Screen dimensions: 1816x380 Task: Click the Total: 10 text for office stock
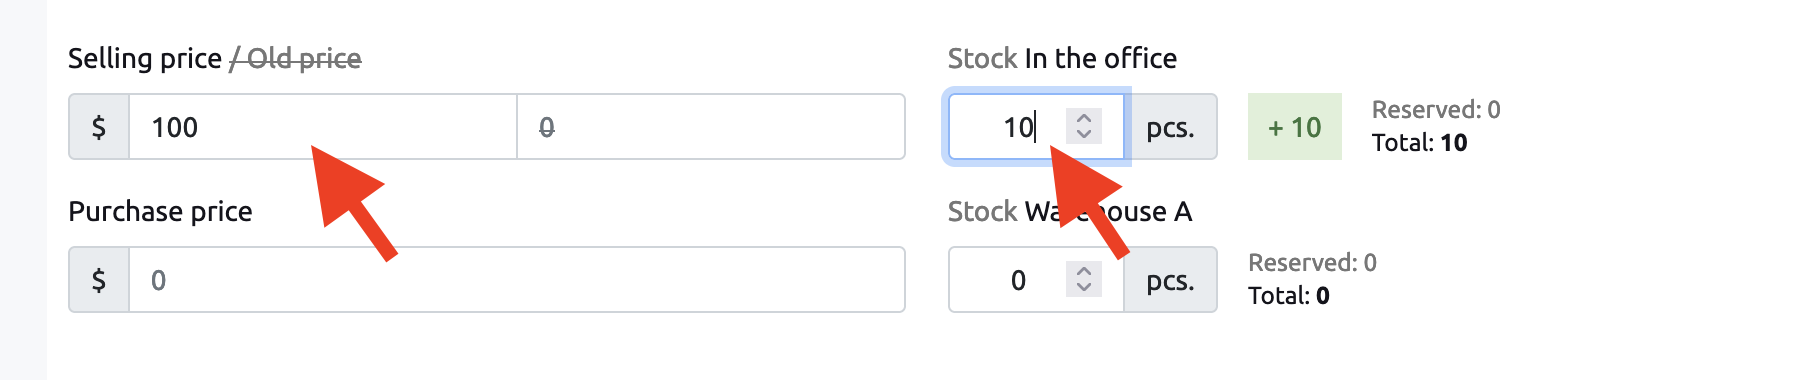pos(1420,143)
